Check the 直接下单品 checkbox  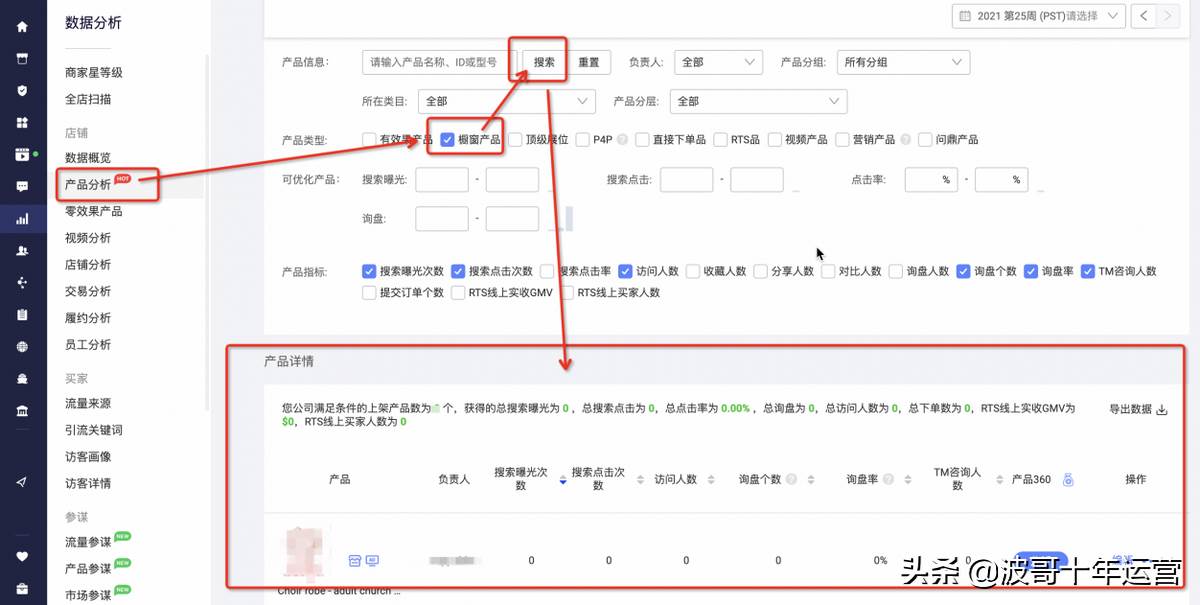coord(643,140)
